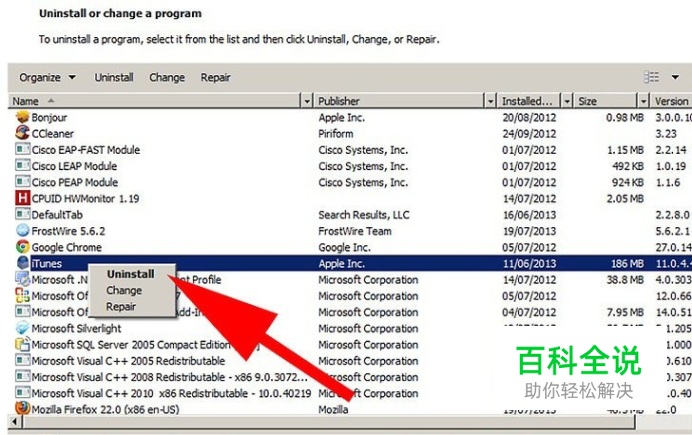Click the Search Results, LLC publisher cell
This screenshot has width=692, height=435.
tap(364, 215)
